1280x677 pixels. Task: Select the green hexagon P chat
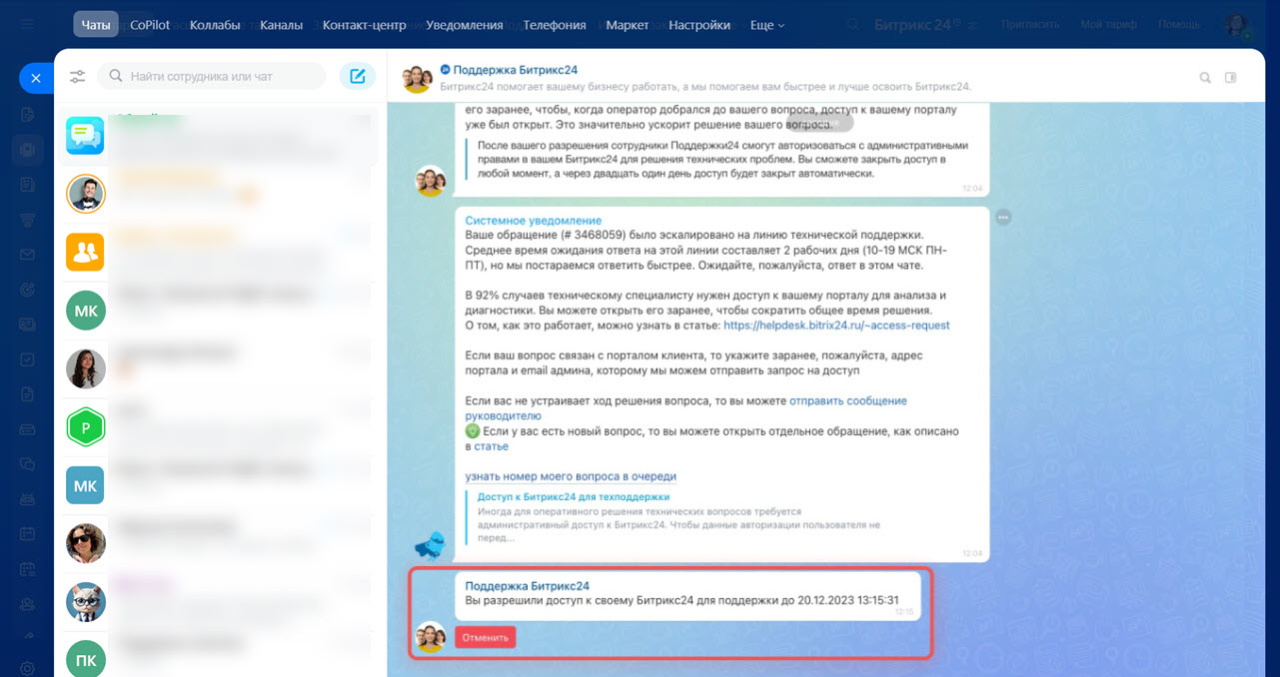[x=85, y=427]
